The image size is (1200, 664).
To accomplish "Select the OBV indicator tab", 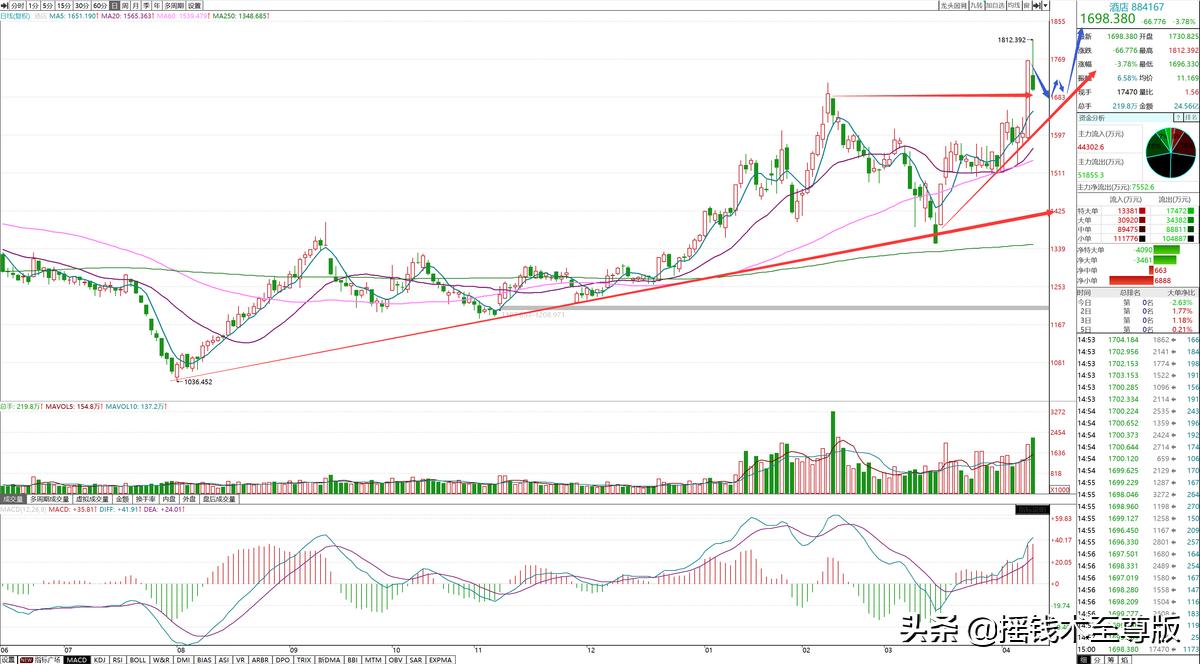I will [396, 659].
